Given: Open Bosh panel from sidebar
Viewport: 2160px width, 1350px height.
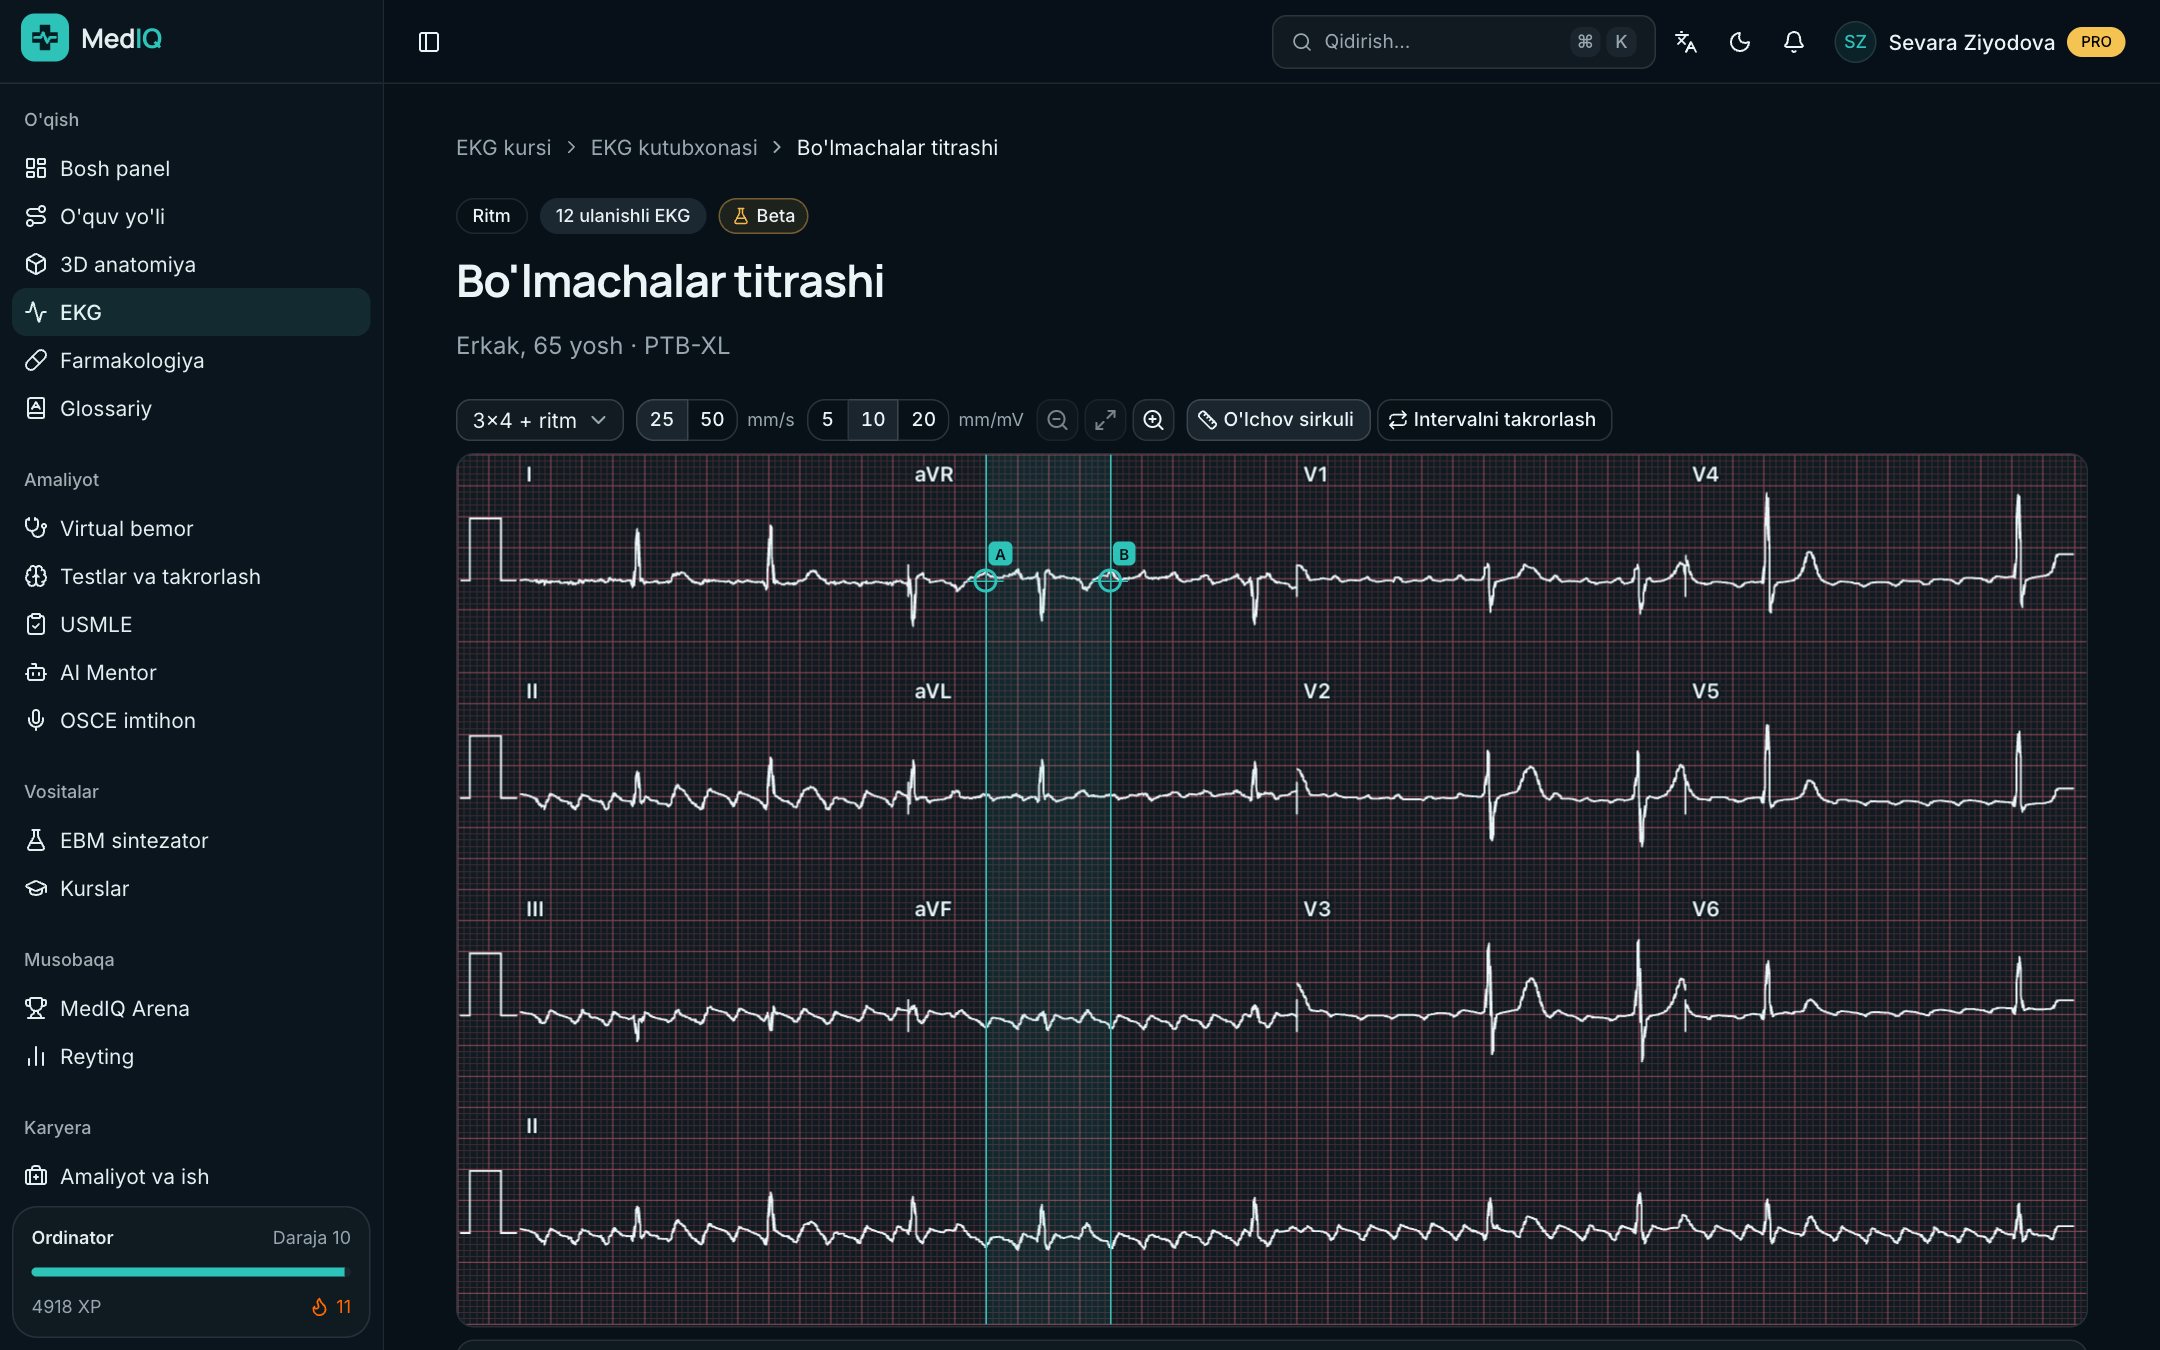Looking at the screenshot, I should 191,168.
